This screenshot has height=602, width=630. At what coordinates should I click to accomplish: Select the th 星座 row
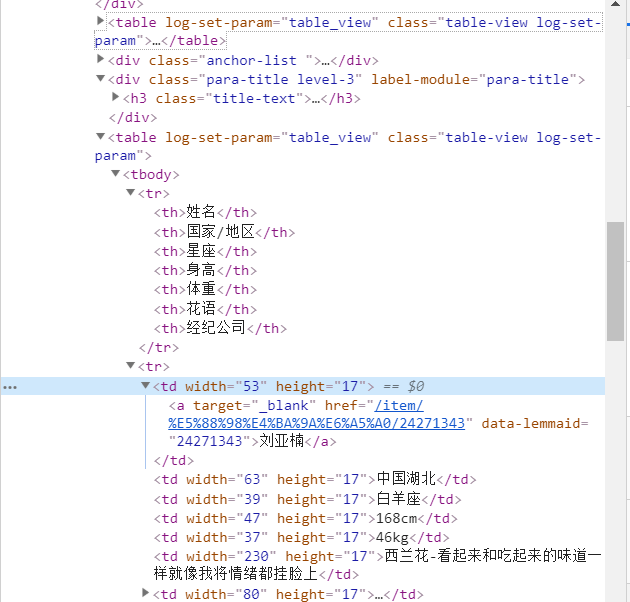click(205, 251)
